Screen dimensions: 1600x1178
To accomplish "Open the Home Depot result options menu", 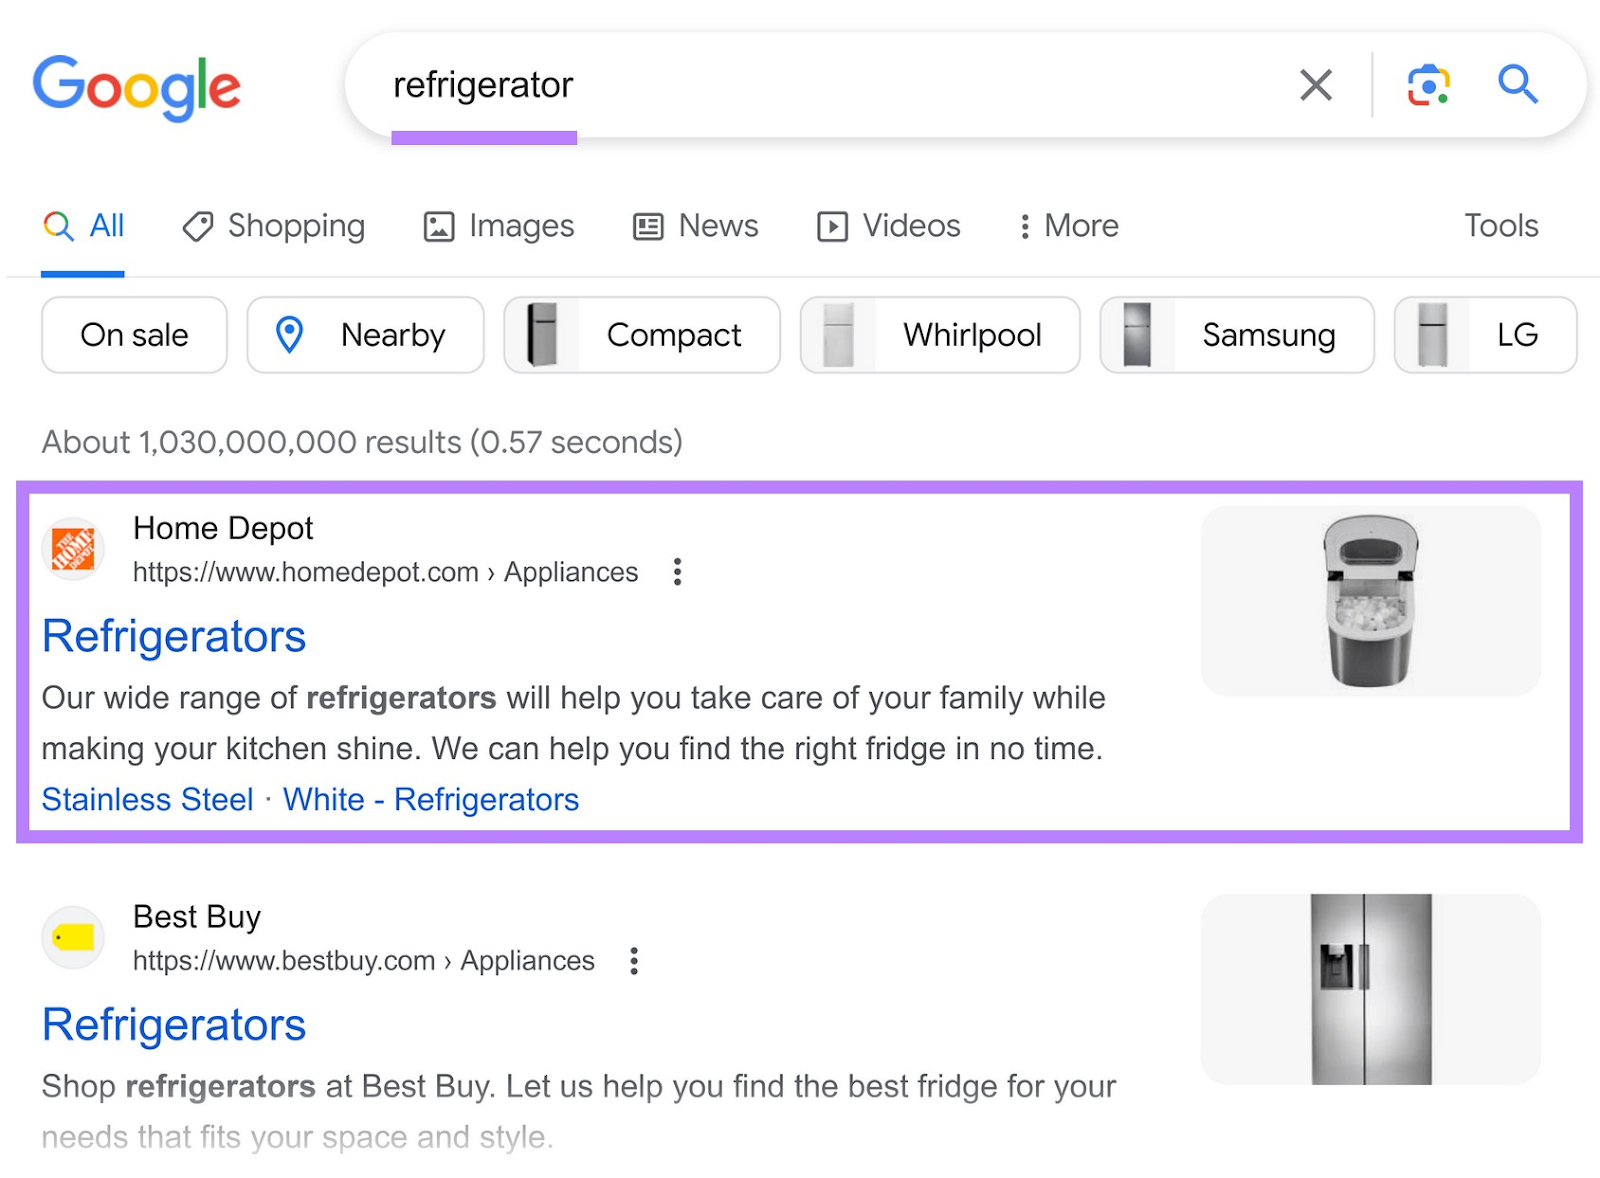I will click(677, 572).
